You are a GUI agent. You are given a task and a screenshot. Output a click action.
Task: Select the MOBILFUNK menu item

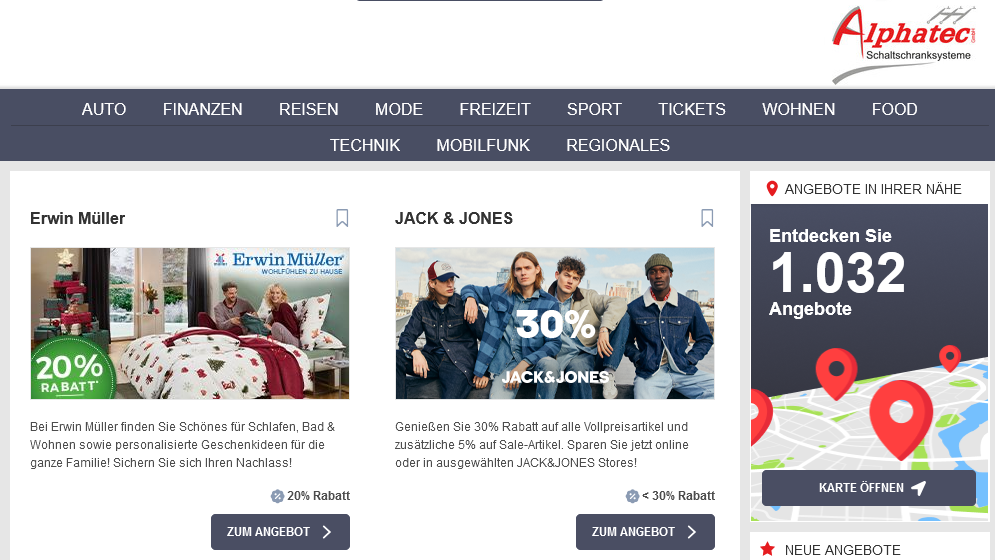pos(483,145)
